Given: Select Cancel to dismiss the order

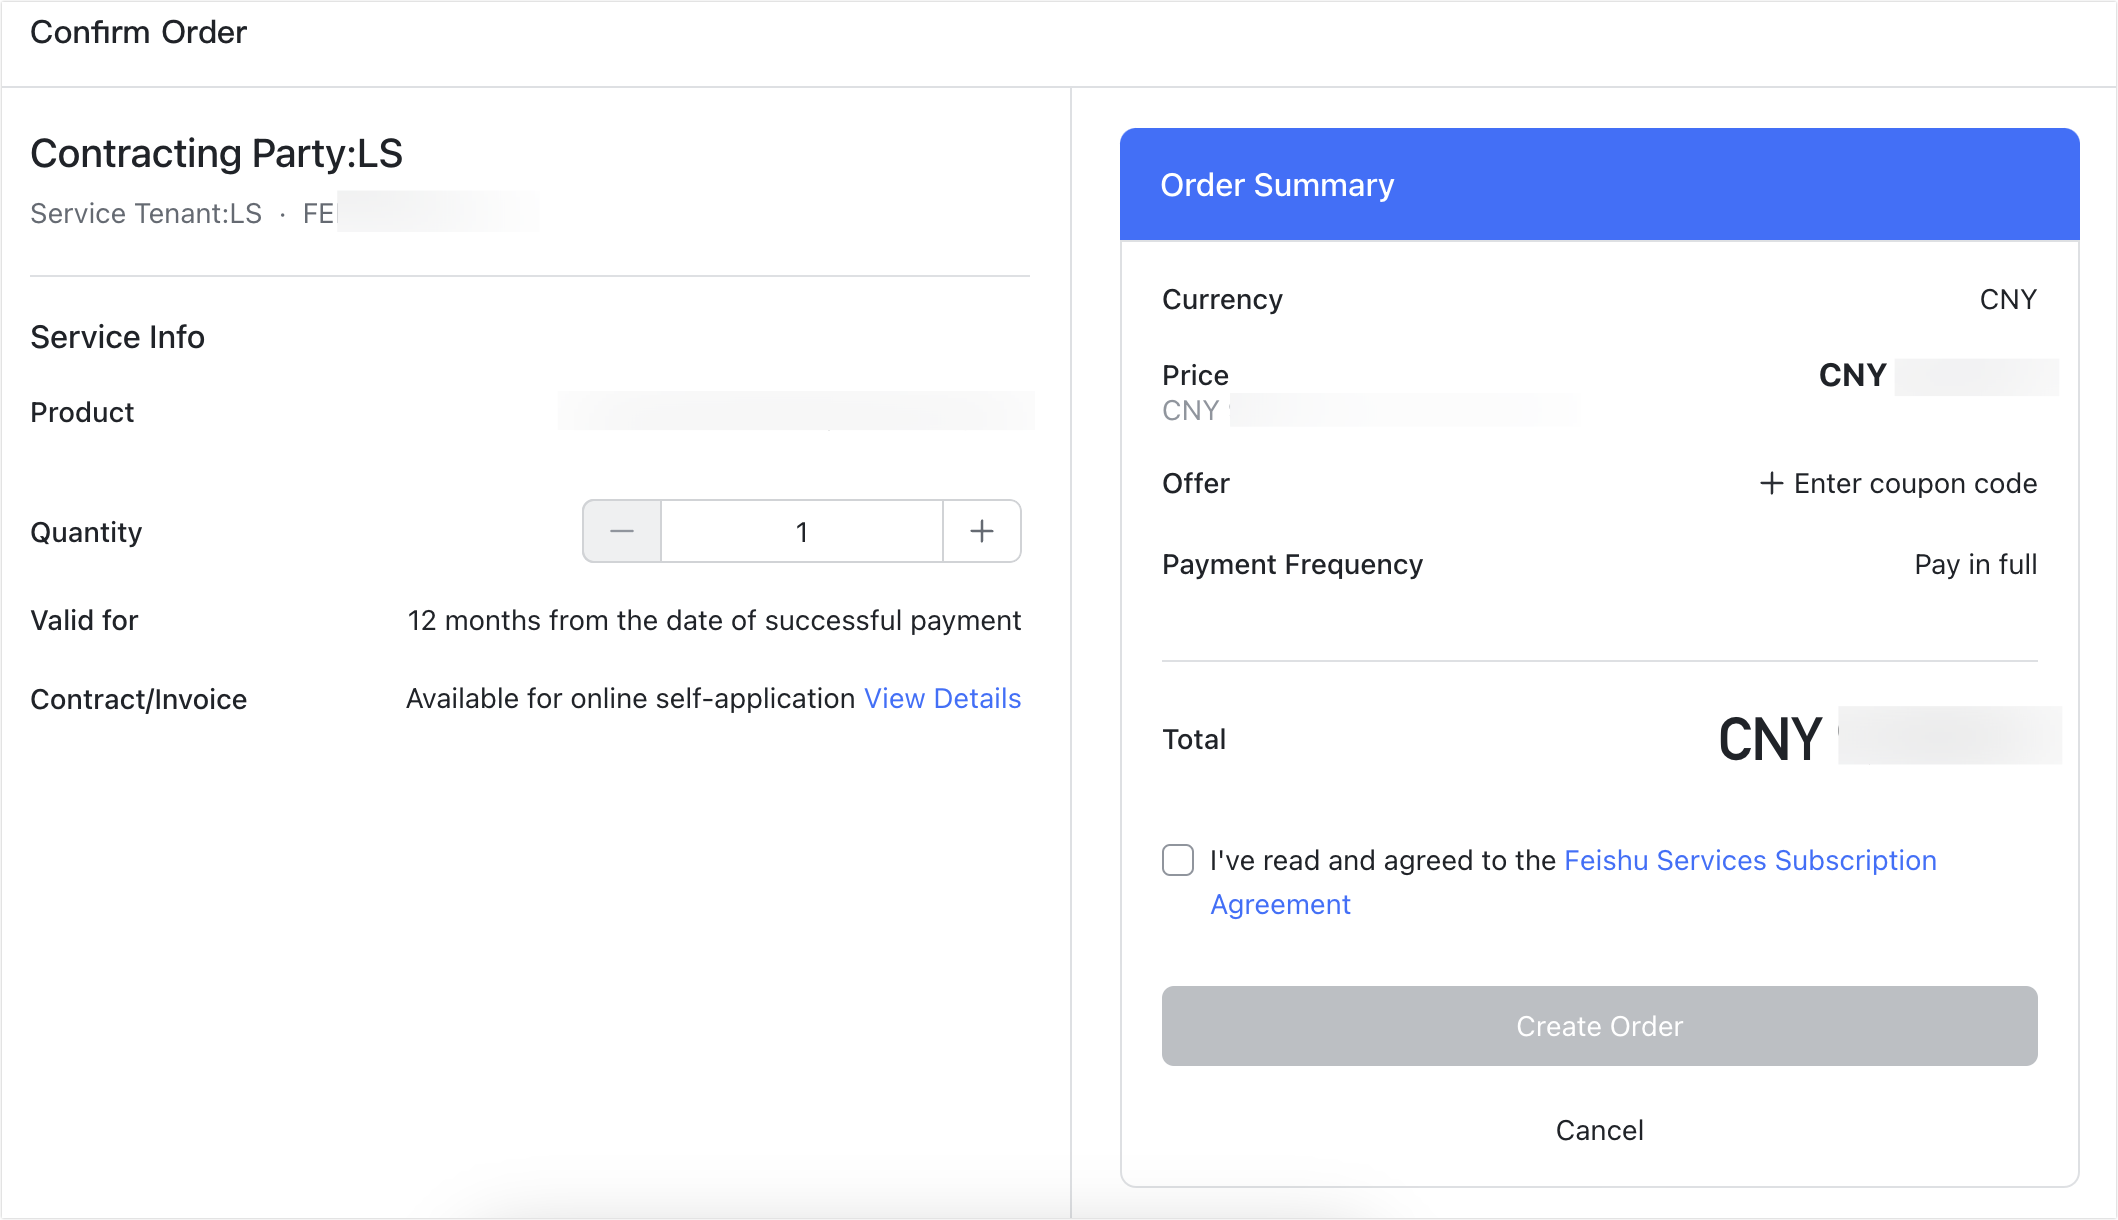Looking at the screenshot, I should coord(1598,1130).
